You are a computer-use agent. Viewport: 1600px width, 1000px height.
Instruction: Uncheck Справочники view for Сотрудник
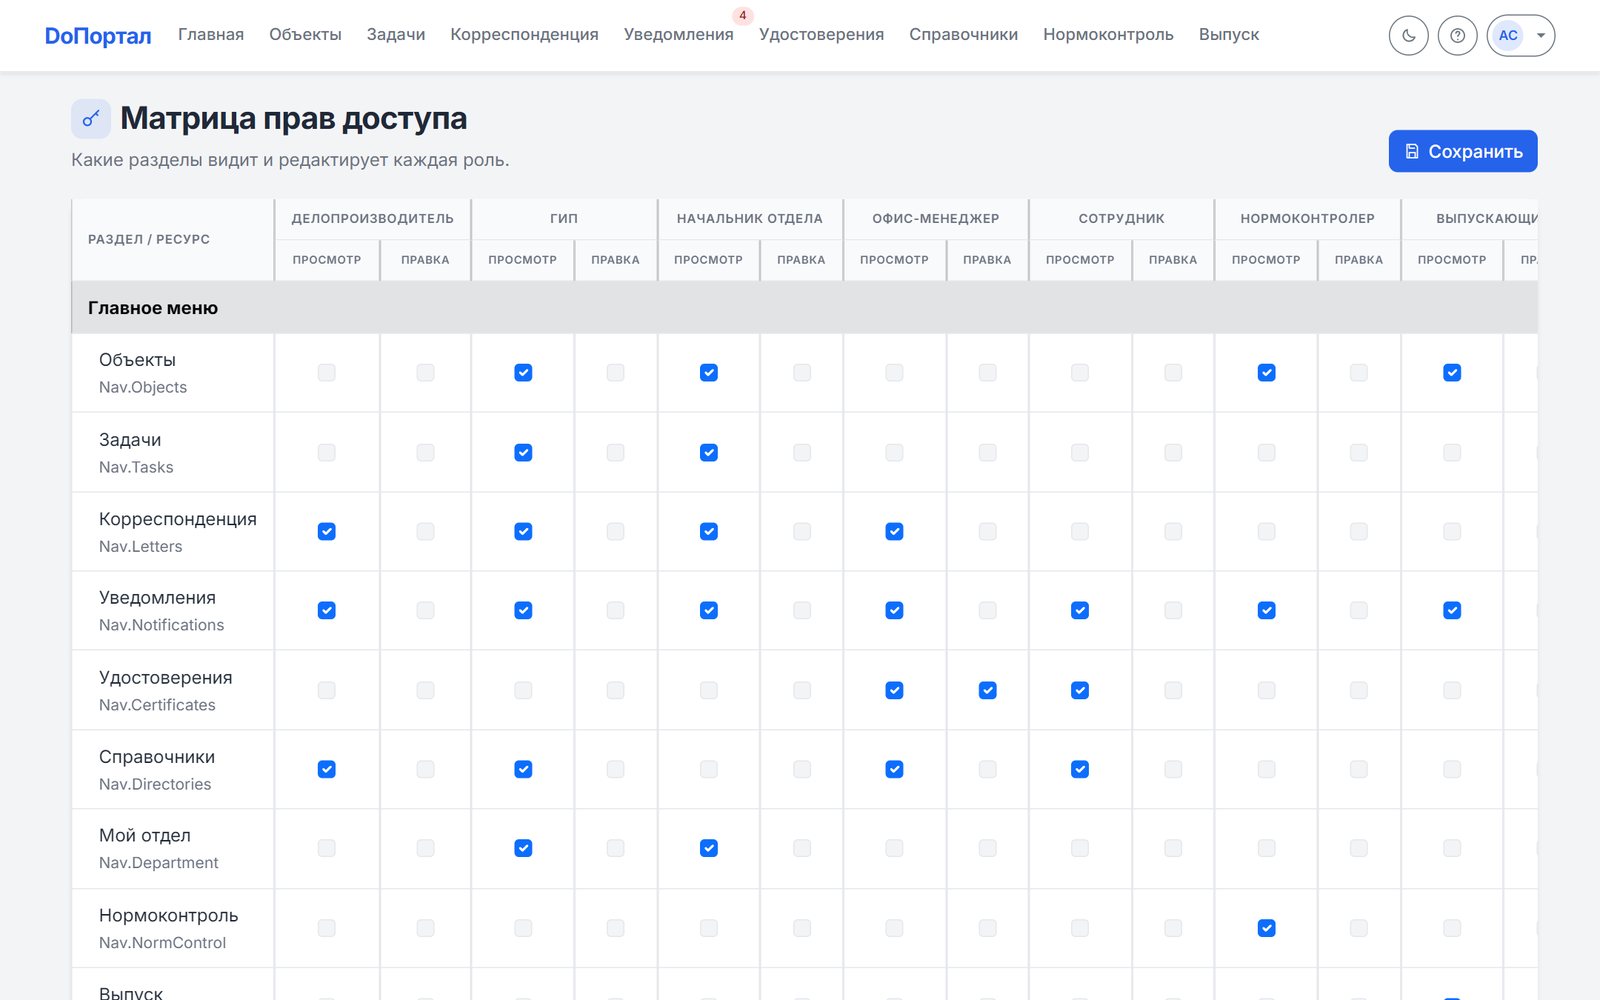point(1080,770)
